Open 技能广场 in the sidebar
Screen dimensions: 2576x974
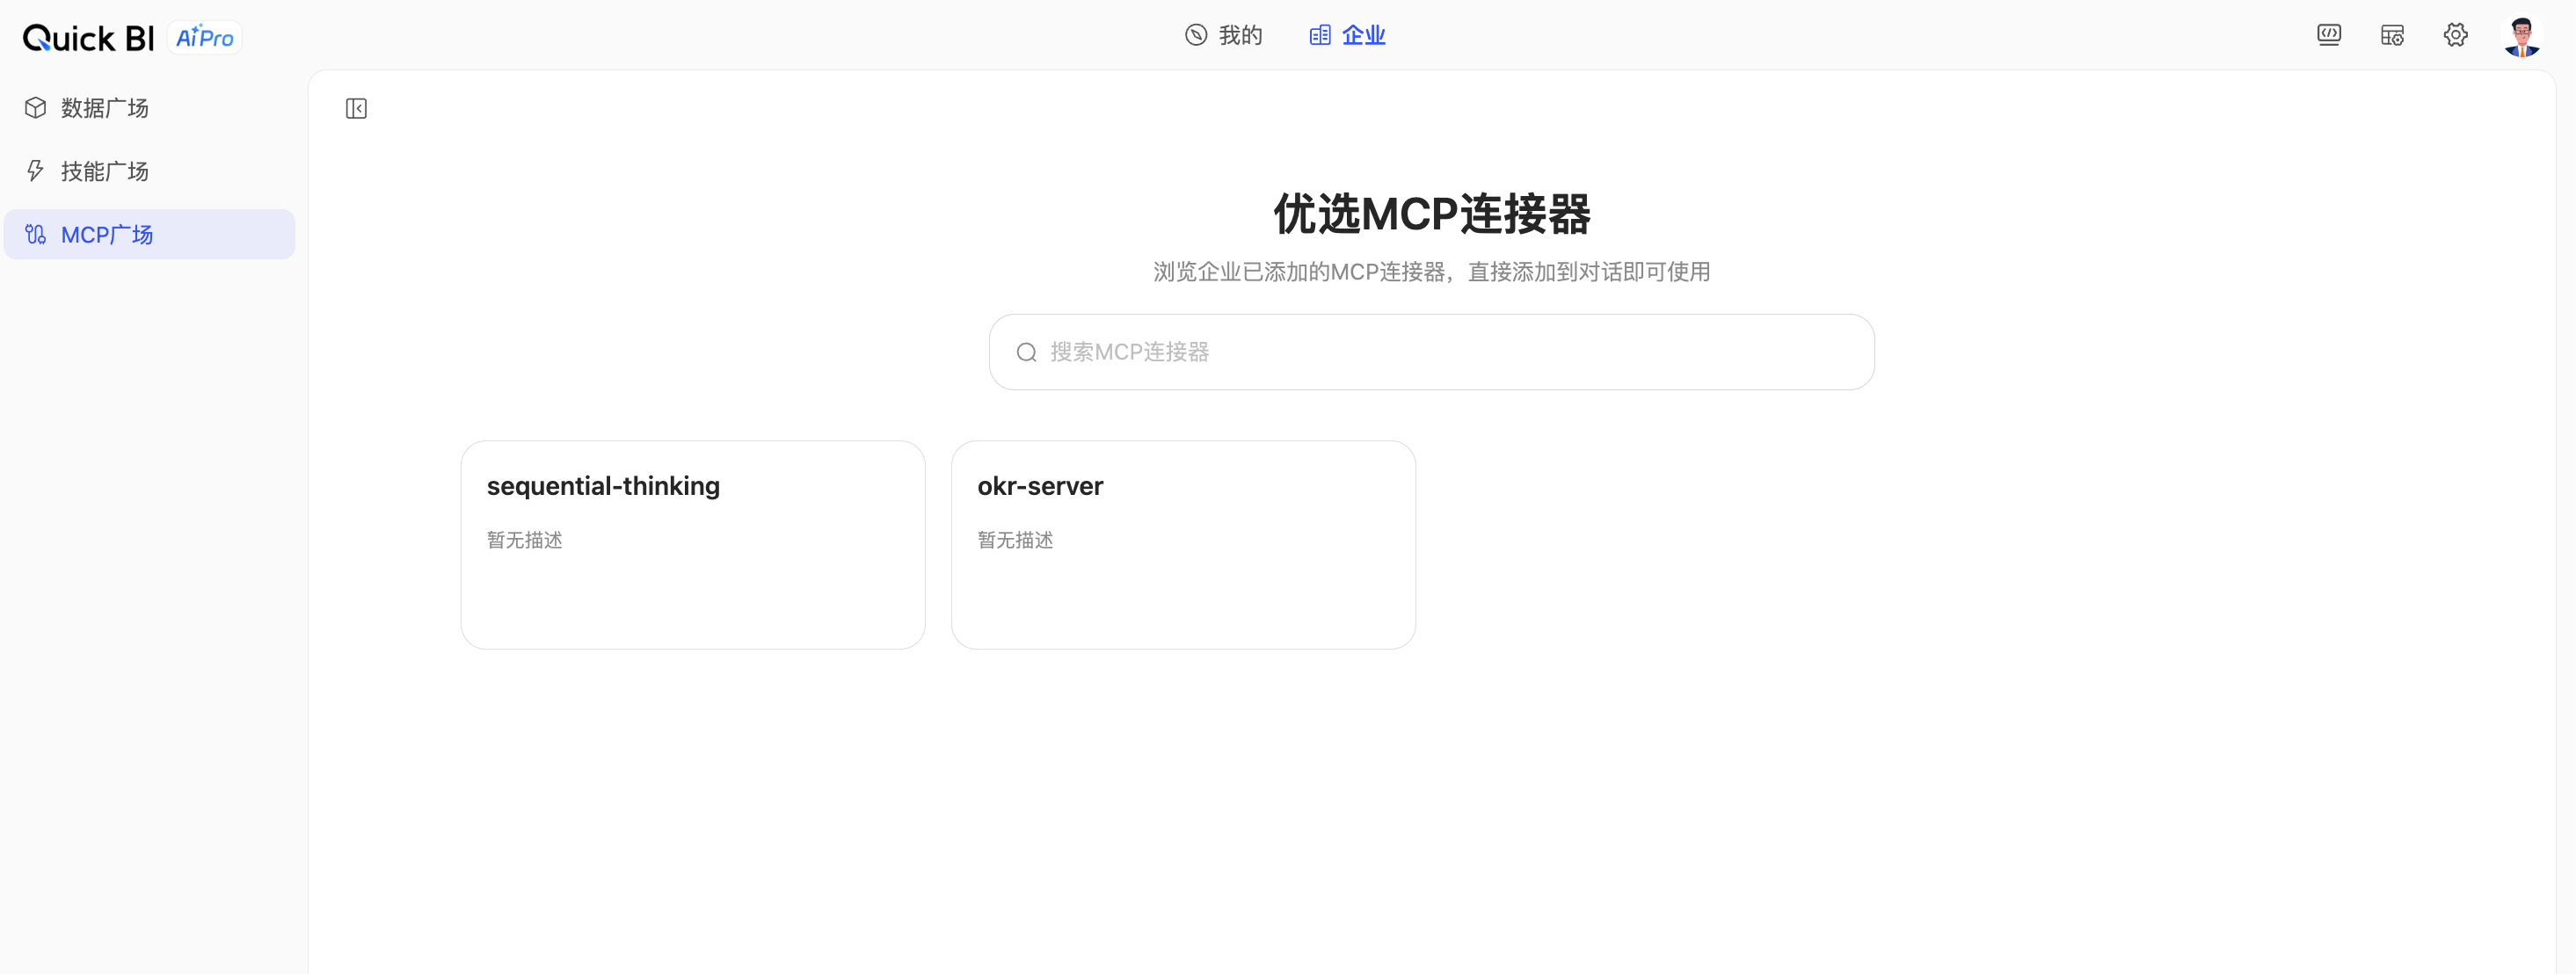point(150,171)
